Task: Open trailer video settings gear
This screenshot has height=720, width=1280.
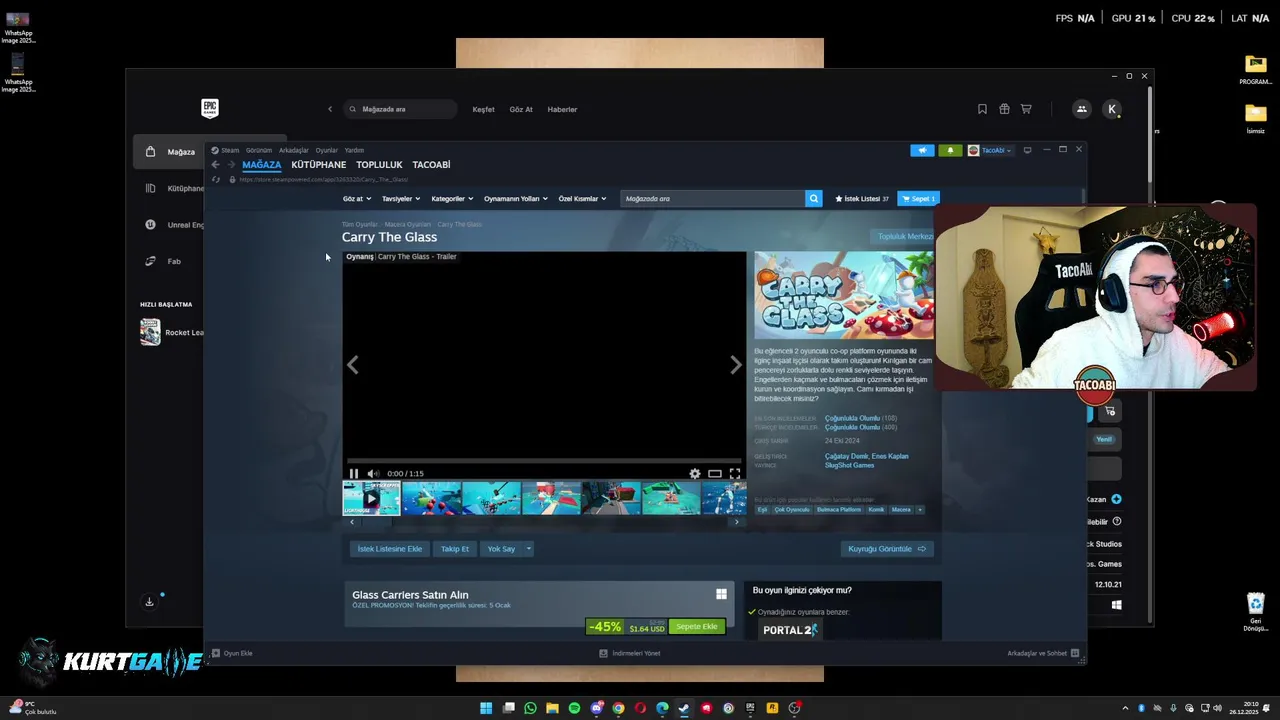Action: click(x=695, y=474)
